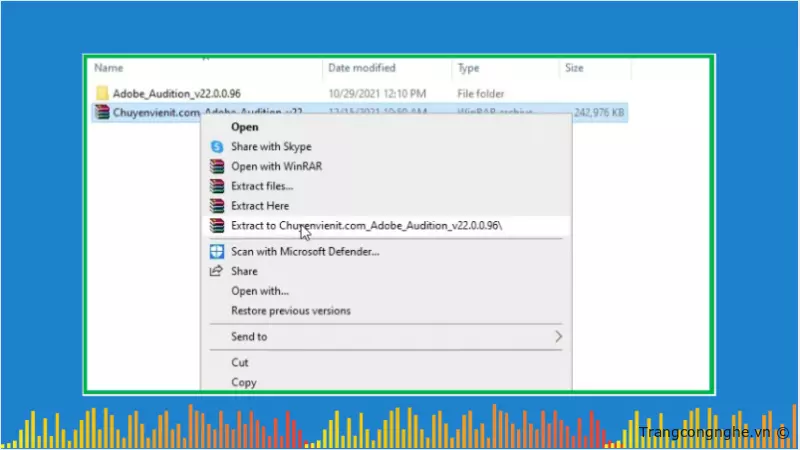Click the Adobe_Audition_v22.0.0.96 folder icon

(x=102, y=93)
